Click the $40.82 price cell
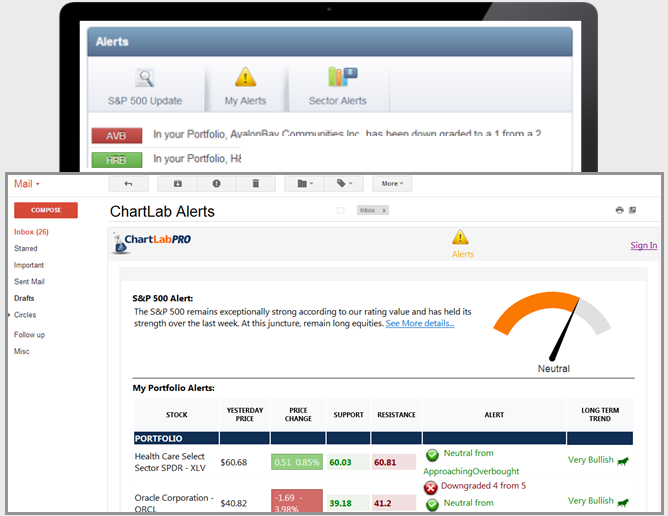 coord(233,503)
